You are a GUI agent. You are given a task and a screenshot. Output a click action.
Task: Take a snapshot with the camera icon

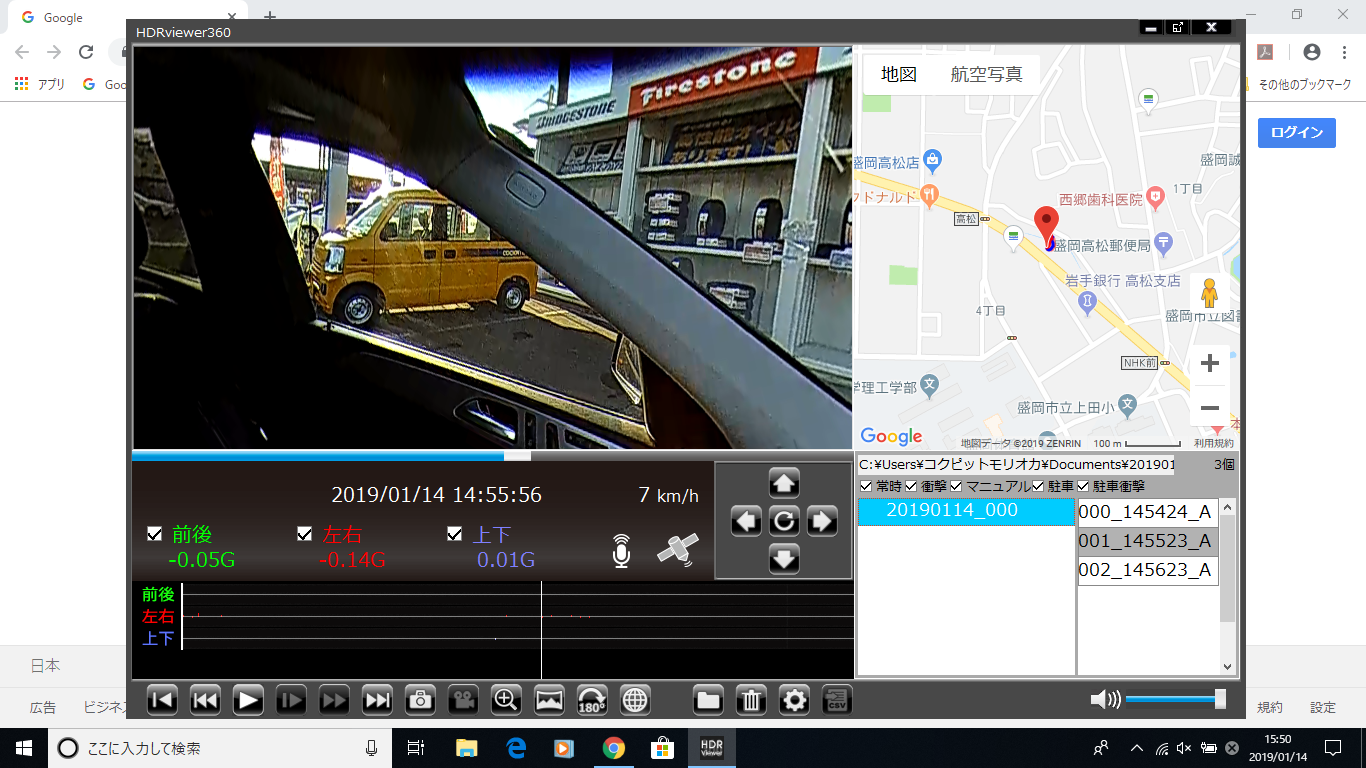[x=420, y=700]
